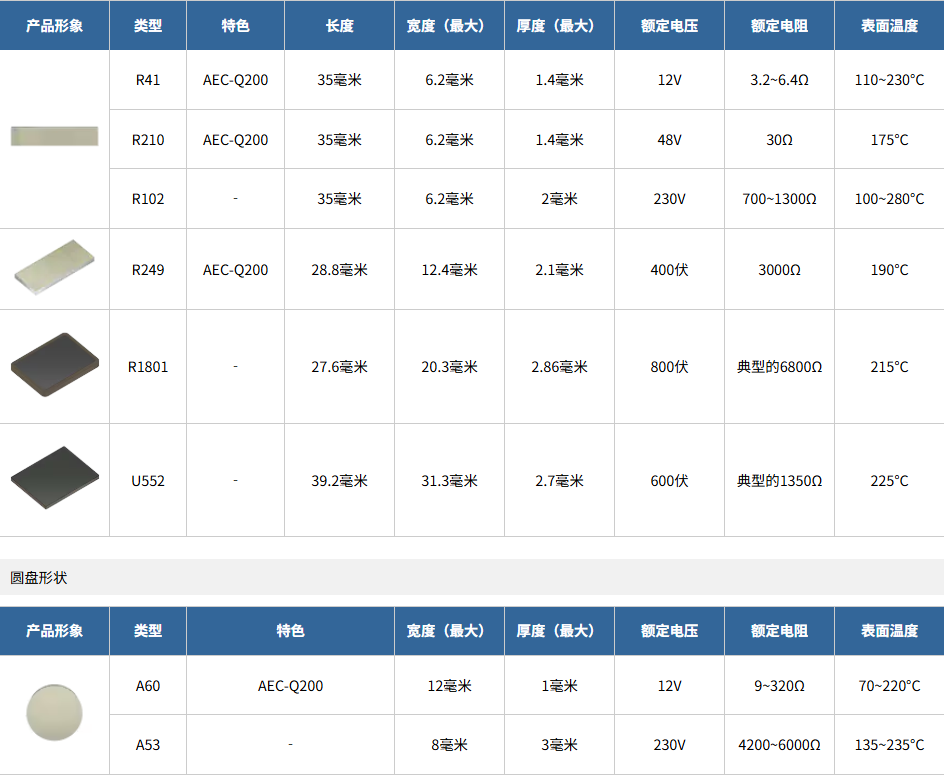944x779 pixels.
Task: Select the 圆盘形状 section heading
Action: pyautogui.click(x=39, y=578)
